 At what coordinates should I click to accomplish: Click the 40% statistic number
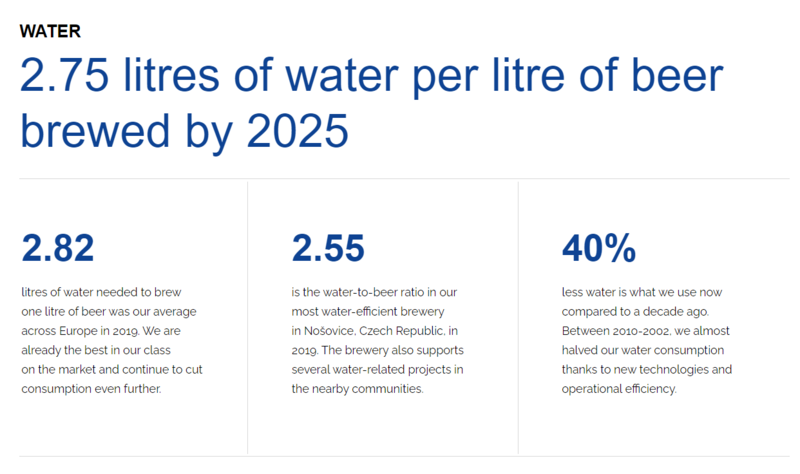pos(599,248)
